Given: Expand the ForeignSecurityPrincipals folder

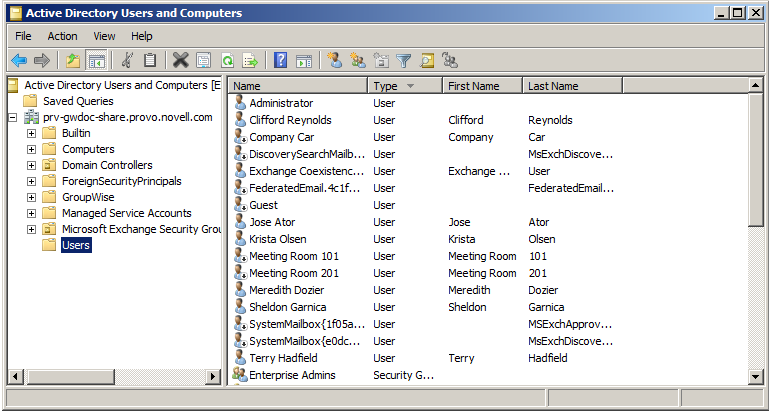Looking at the screenshot, I should [x=31, y=181].
